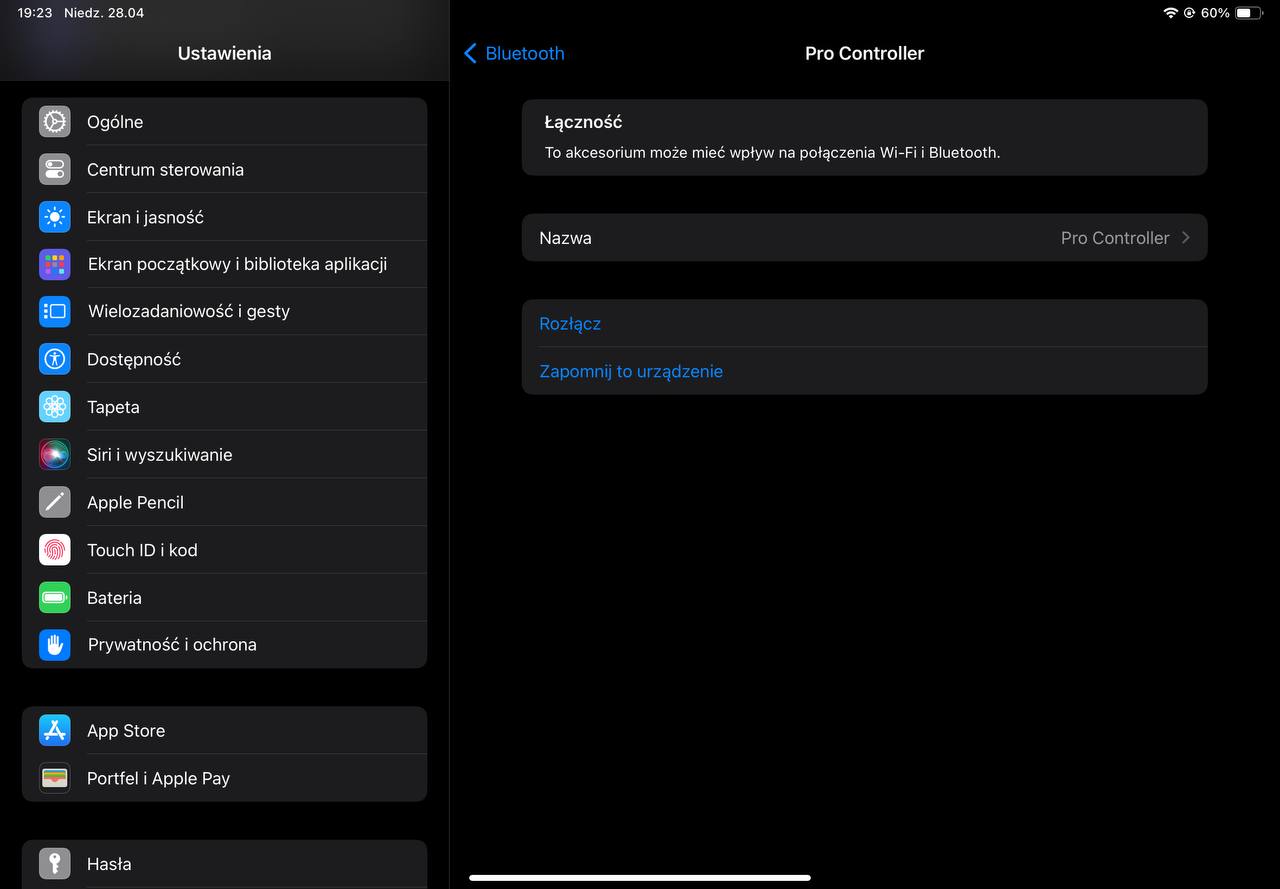Tap the Ekran początkowy grid icon
This screenshot has width=1280, height=889.
coord(55,264)
